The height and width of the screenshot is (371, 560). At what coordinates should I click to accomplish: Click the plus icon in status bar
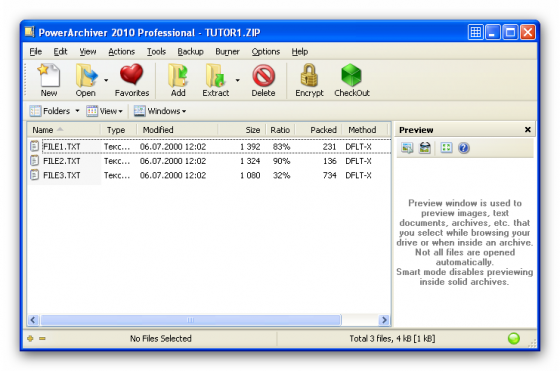pos(30,338)
